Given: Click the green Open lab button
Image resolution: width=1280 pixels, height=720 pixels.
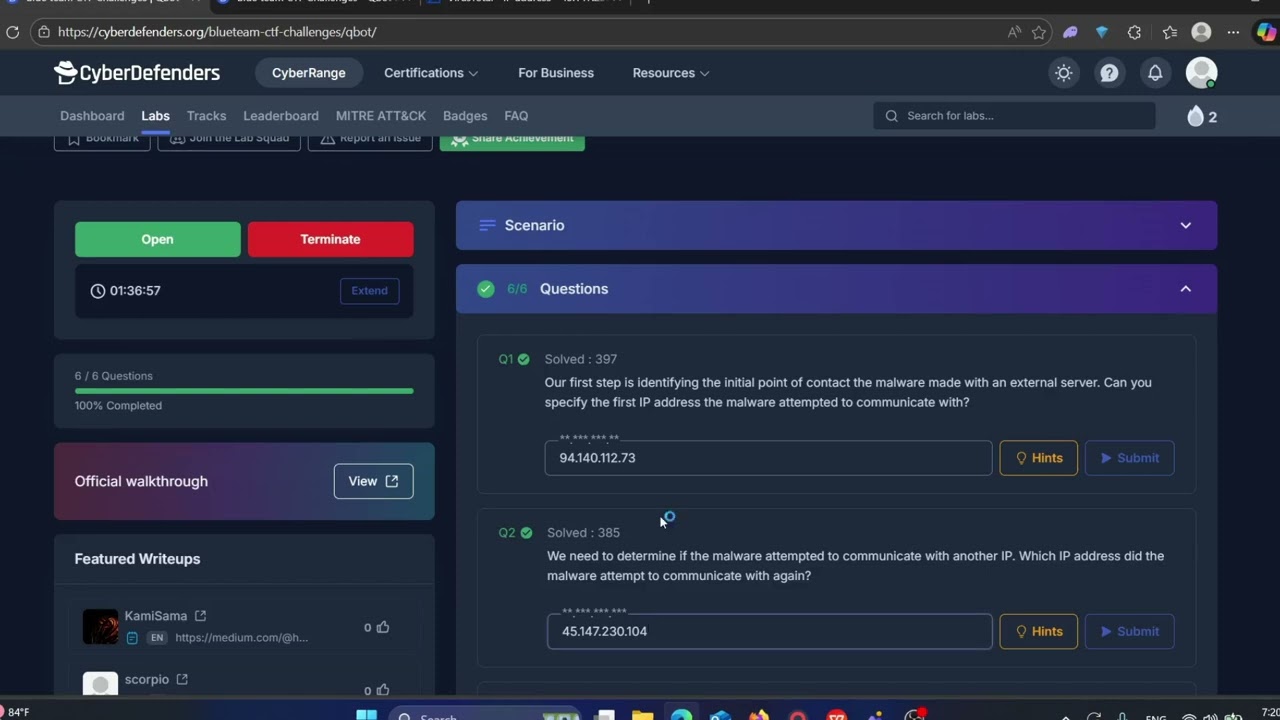Looking at the screenshot, I should point(157,239).
